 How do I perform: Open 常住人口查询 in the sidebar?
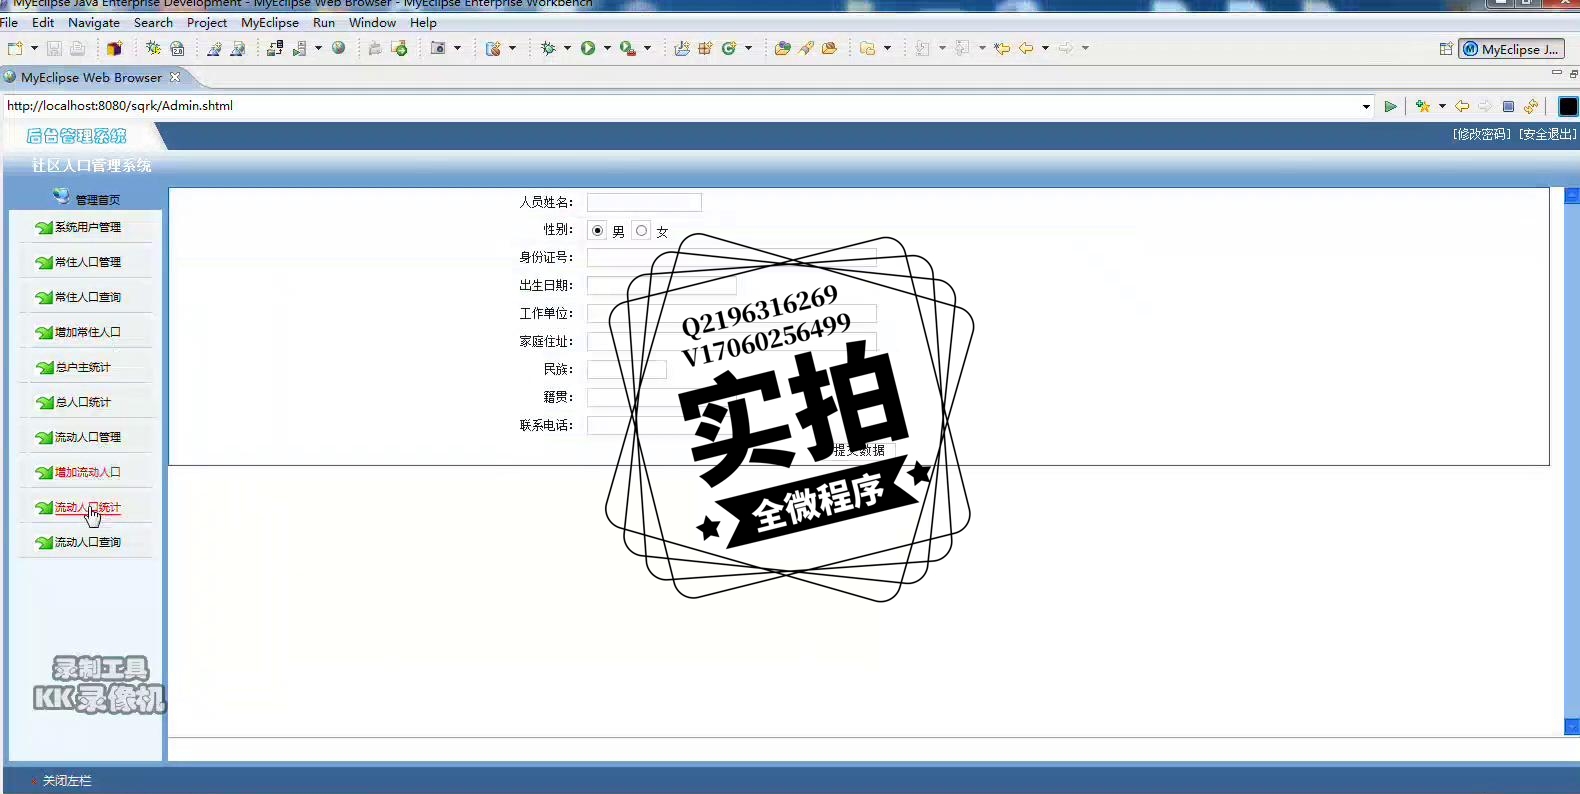[88, 297]
